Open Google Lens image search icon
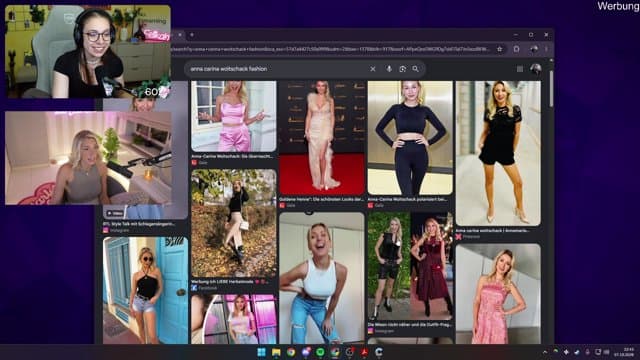 pyautogui.click(x=402, y=69)
